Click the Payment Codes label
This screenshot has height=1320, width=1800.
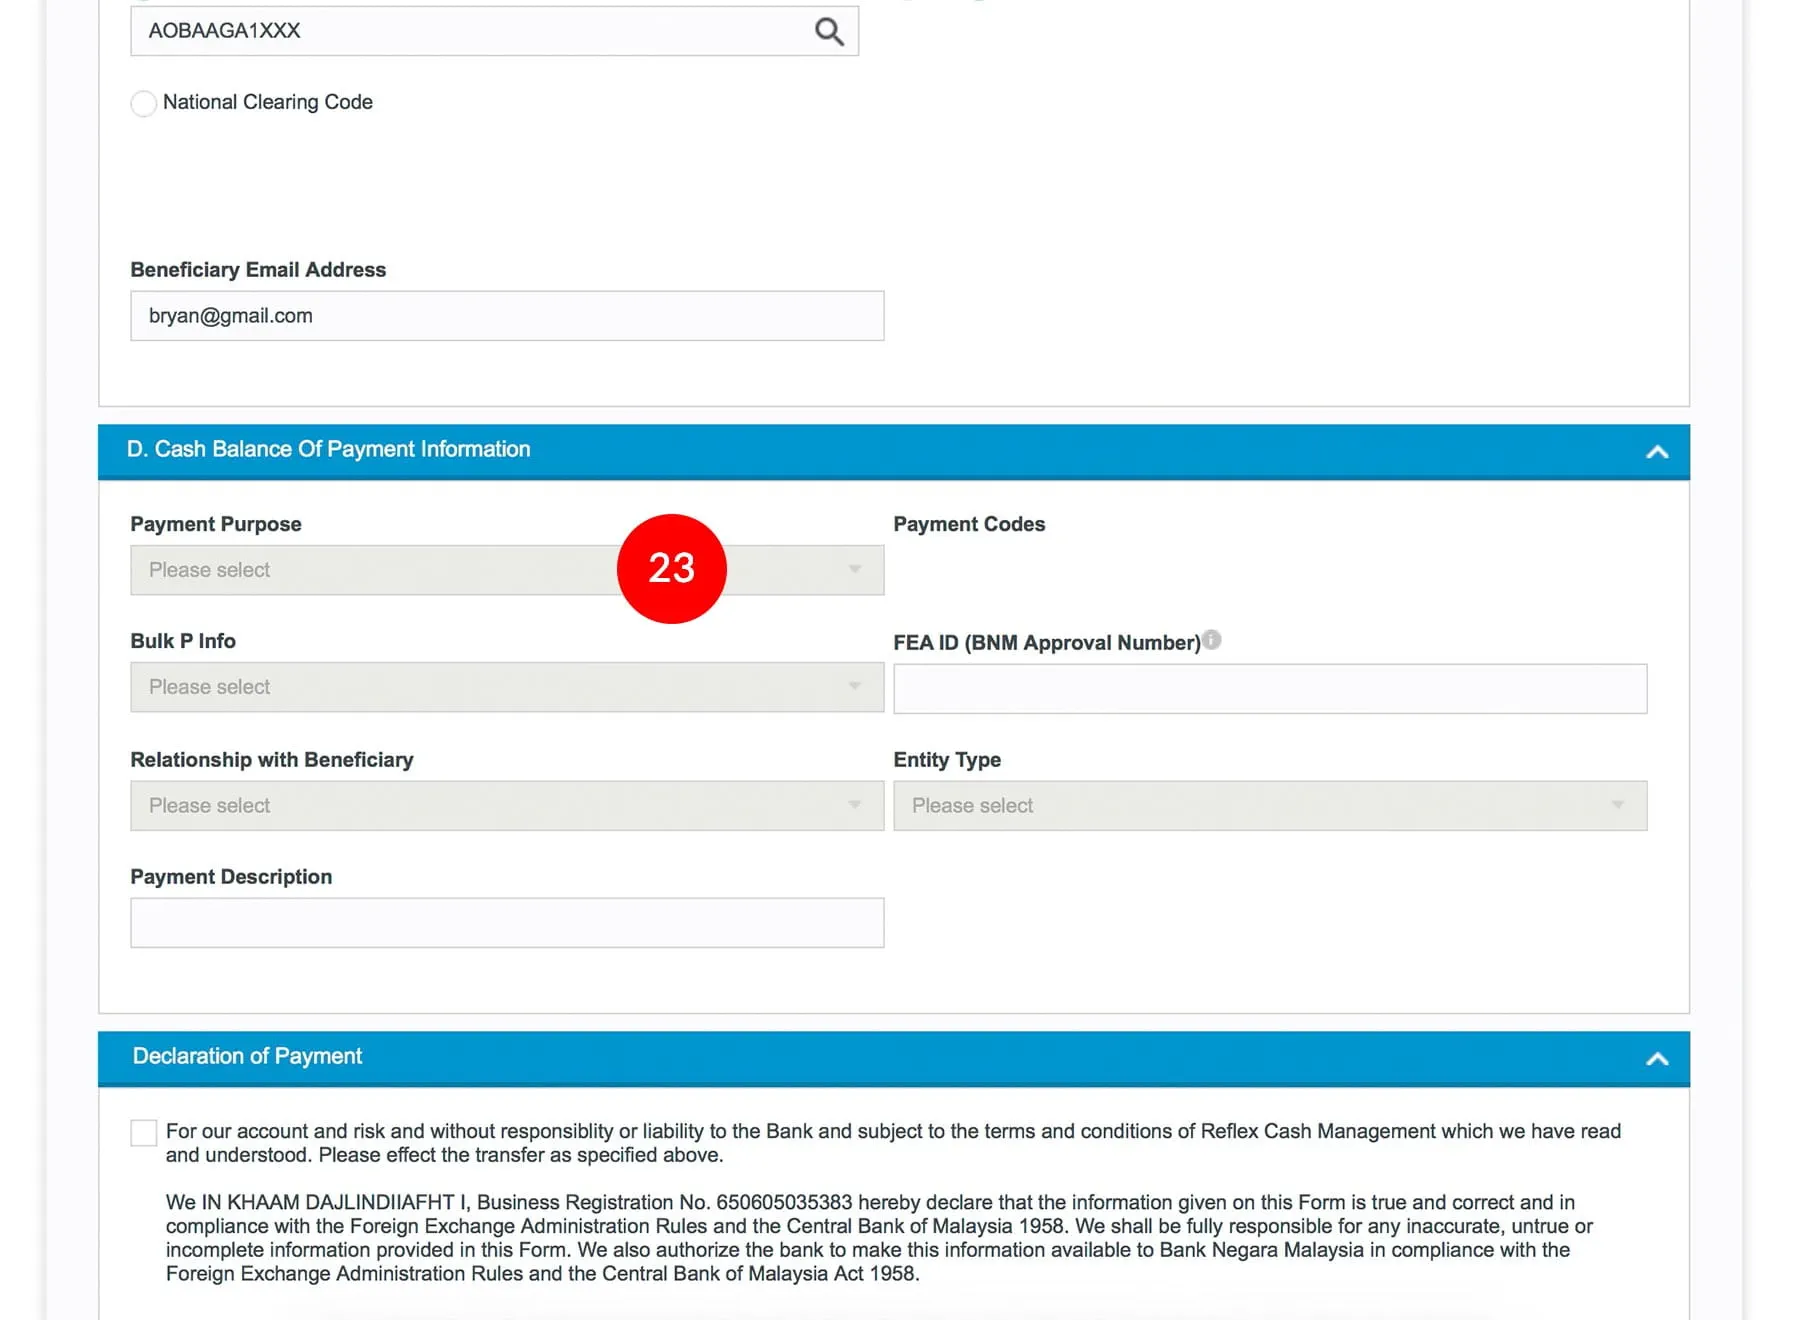click(968, 524)
